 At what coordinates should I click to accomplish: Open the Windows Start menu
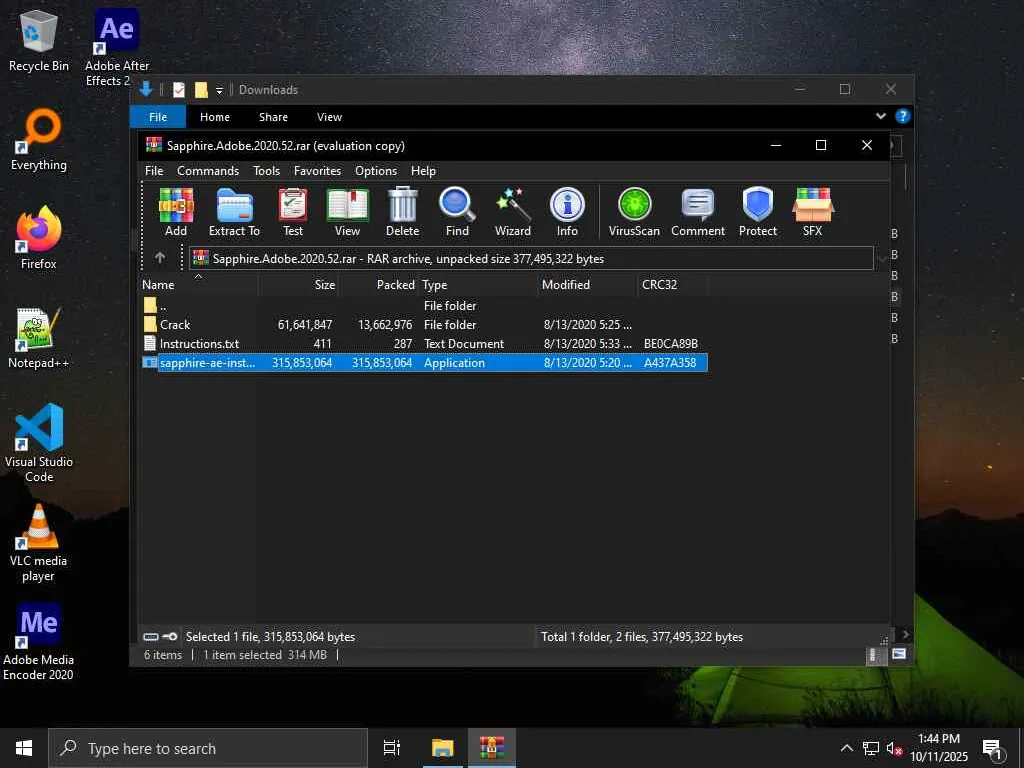click(24, 748)
